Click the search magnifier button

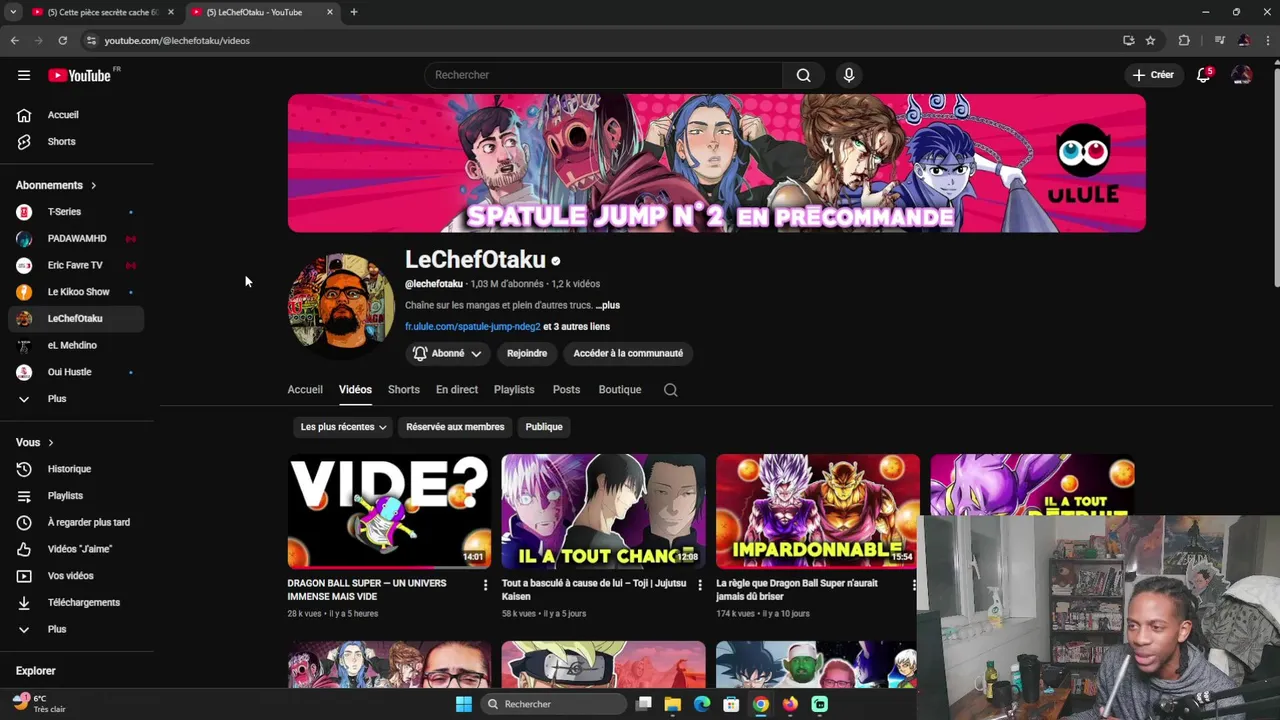click(x=804, y=75)
